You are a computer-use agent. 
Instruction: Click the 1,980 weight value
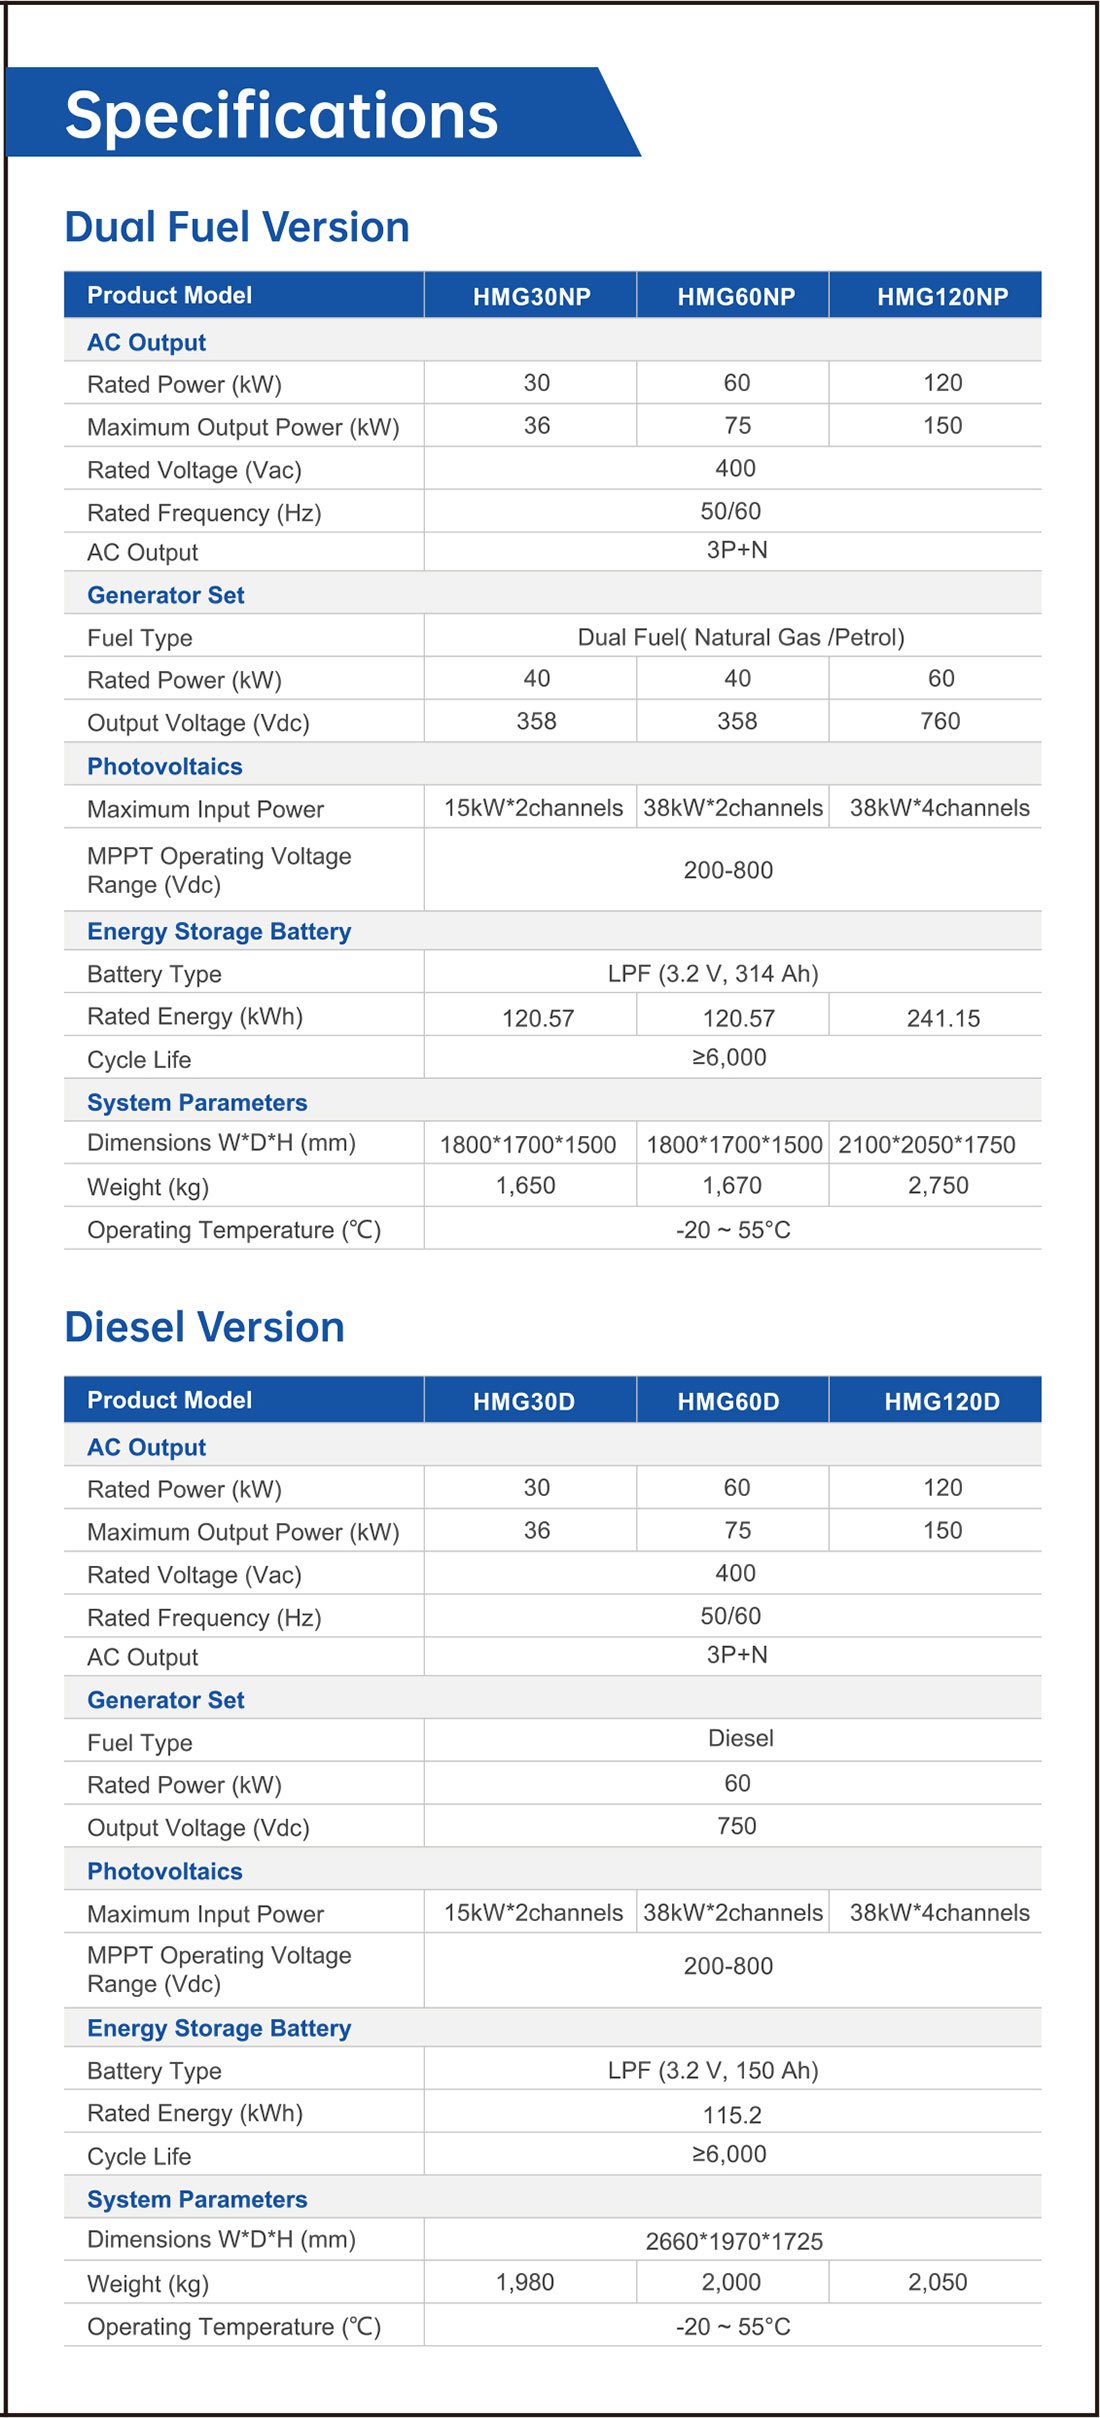click(525, 2282)
